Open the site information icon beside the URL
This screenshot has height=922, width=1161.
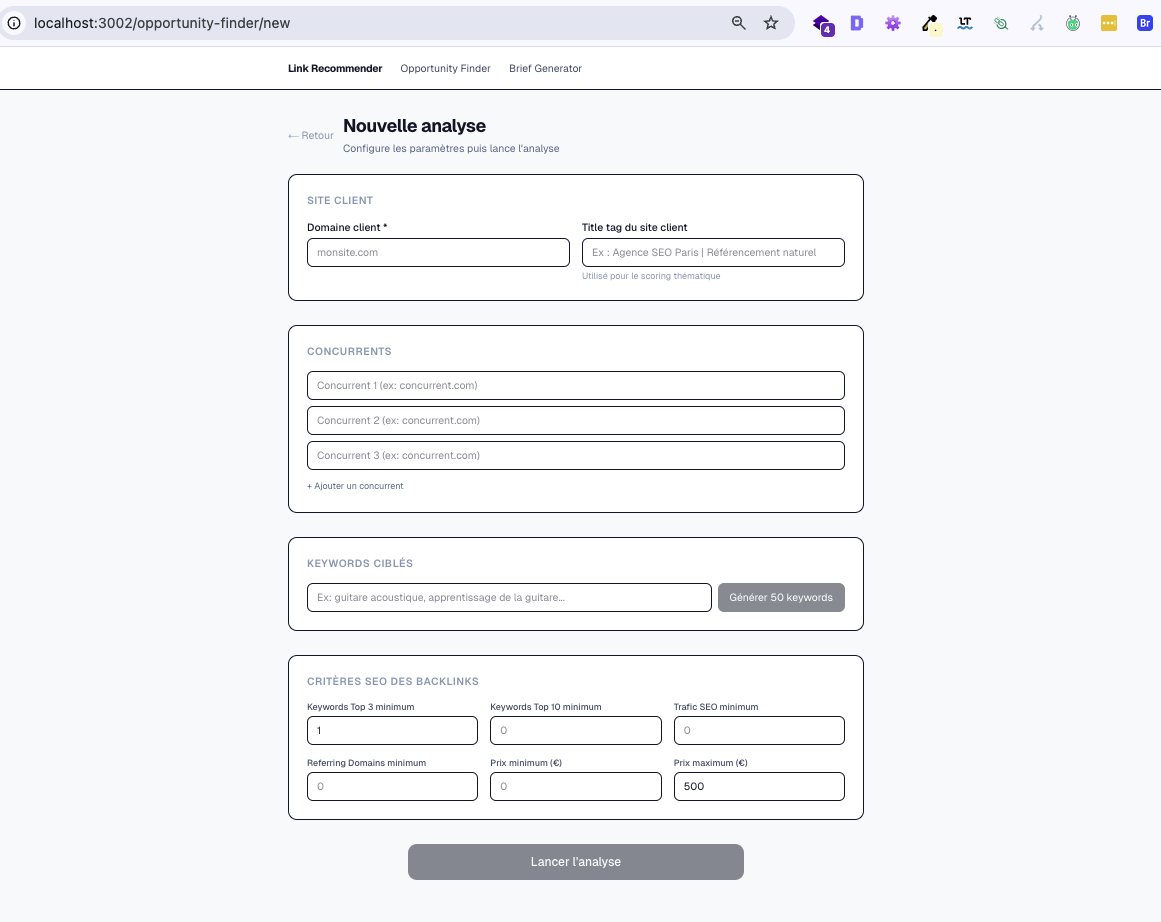coord(14,23)
